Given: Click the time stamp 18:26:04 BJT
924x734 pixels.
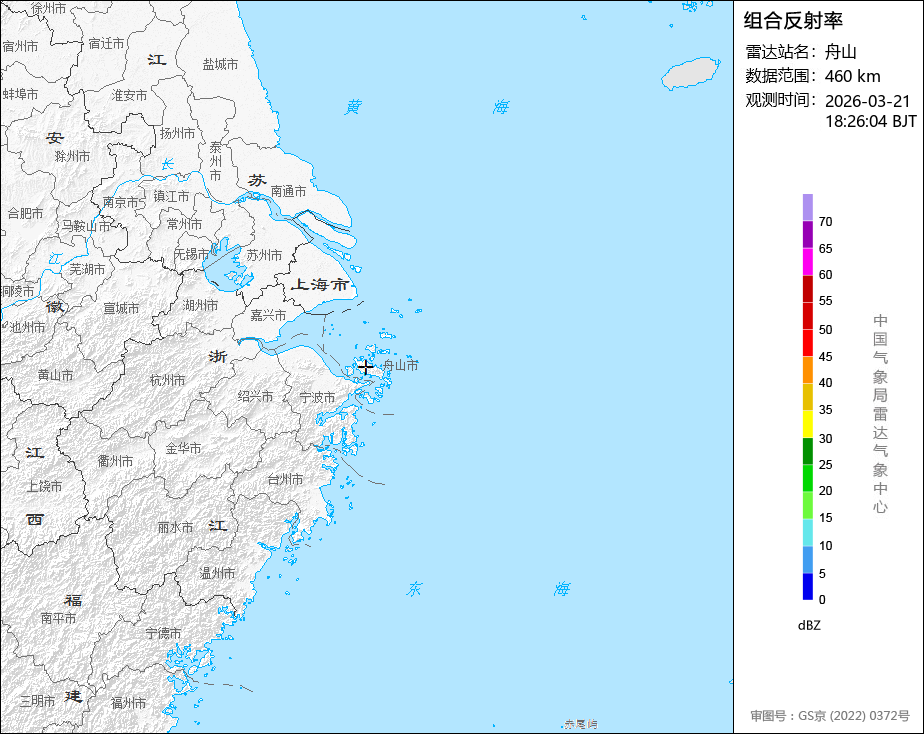Looking at the screenshot, I should (870, 121).
